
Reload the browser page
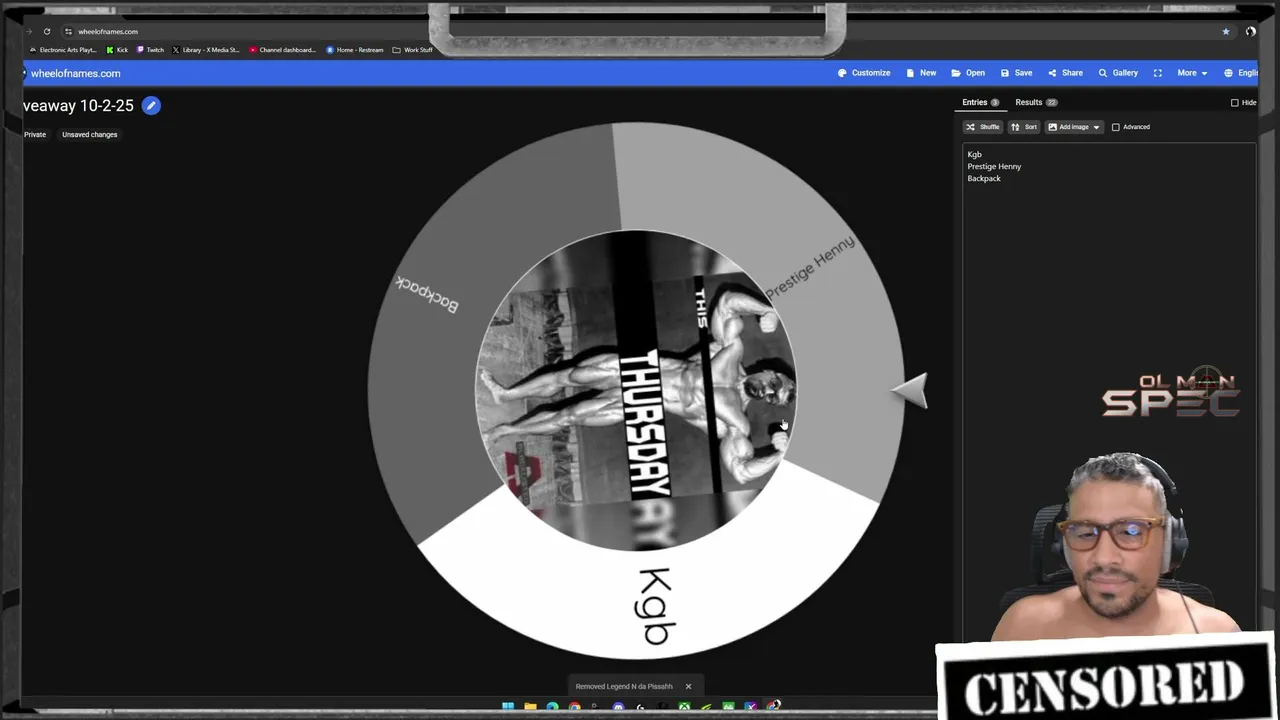(47, 31)
